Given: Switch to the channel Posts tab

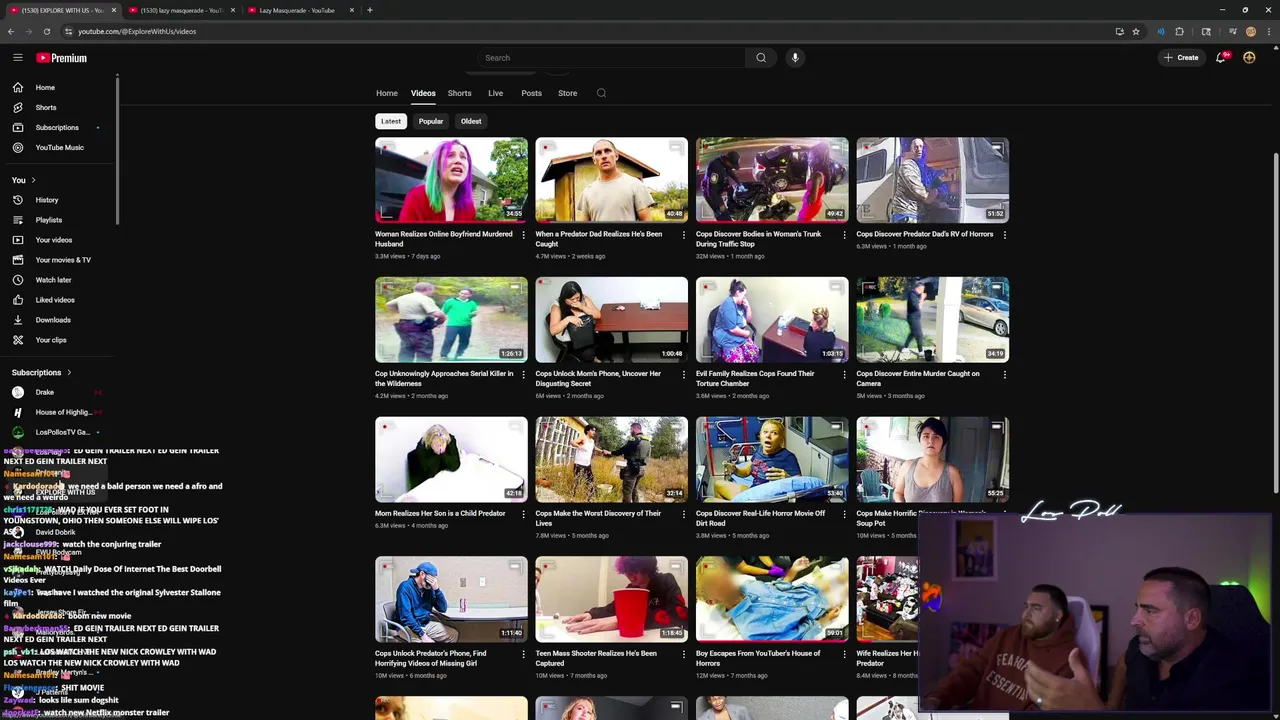Looking at the screenshot, I should pos(531,93).
